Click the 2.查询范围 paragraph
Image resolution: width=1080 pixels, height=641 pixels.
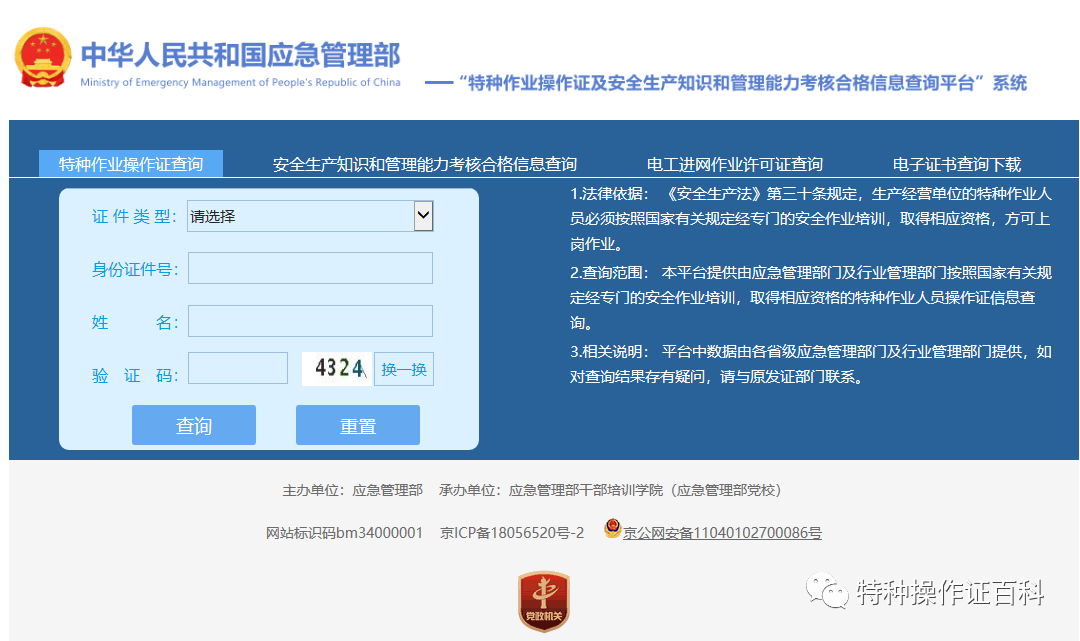(810, 297)
